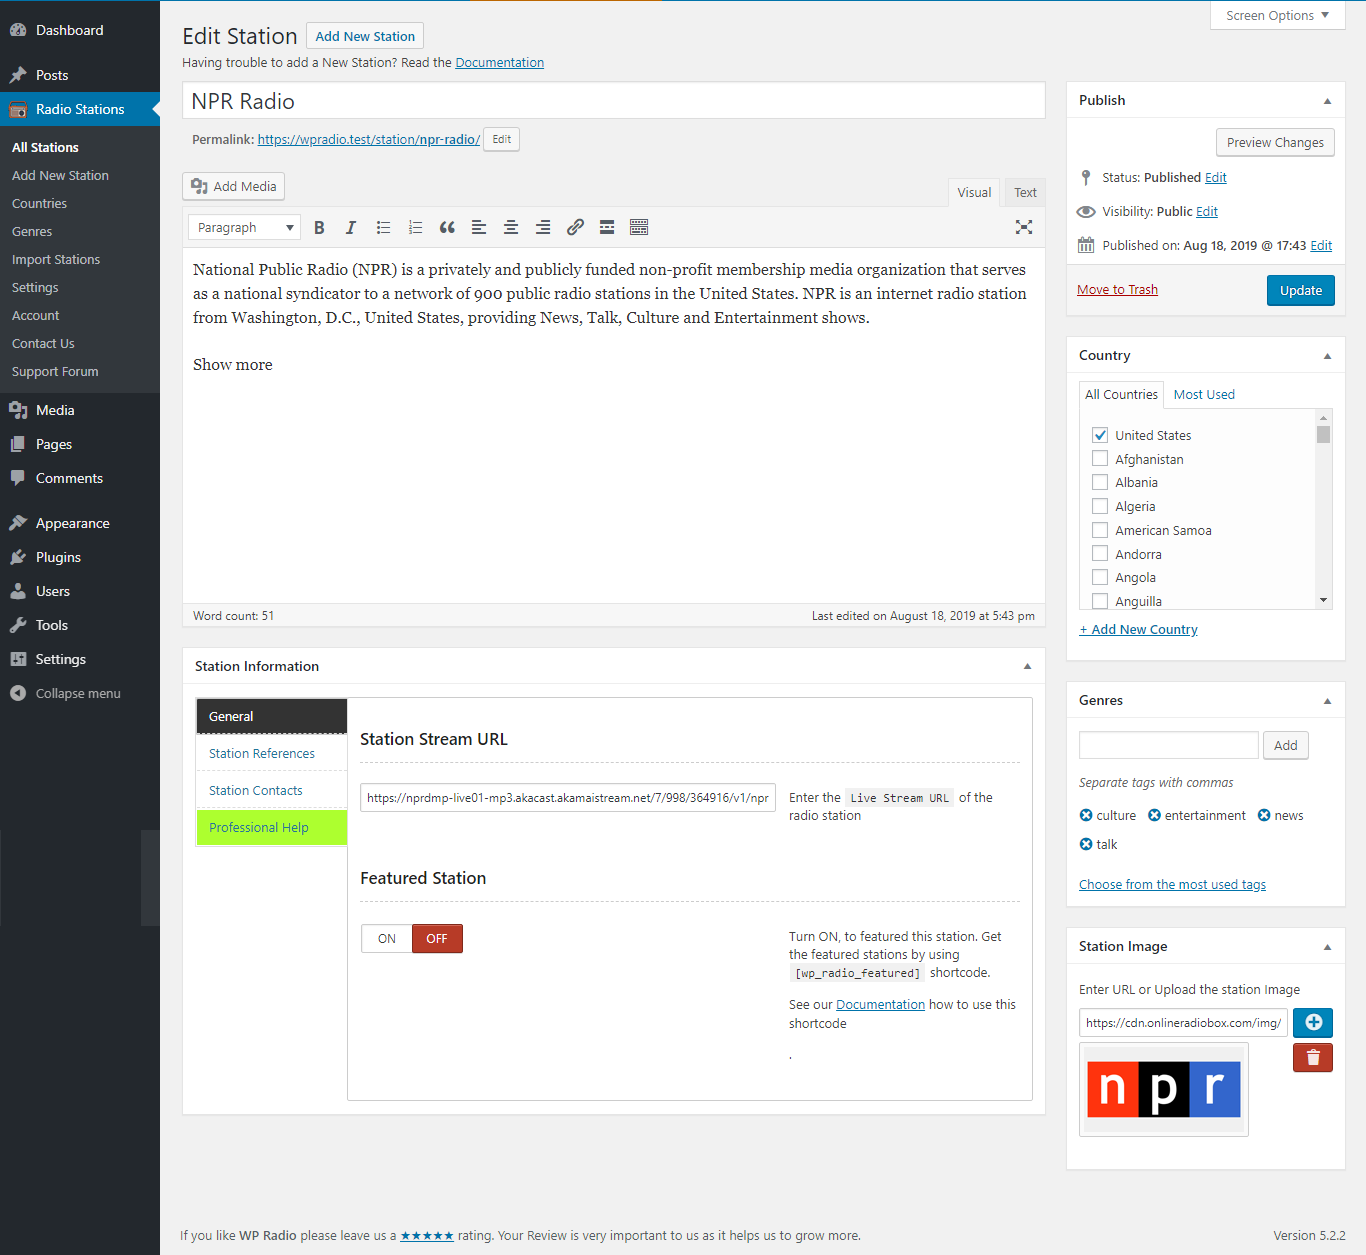Image resolution: width=1366 pixels, height=1255 pixels.
Task: Click the Insert/edit link icon
Action: (x=575, y=228)
